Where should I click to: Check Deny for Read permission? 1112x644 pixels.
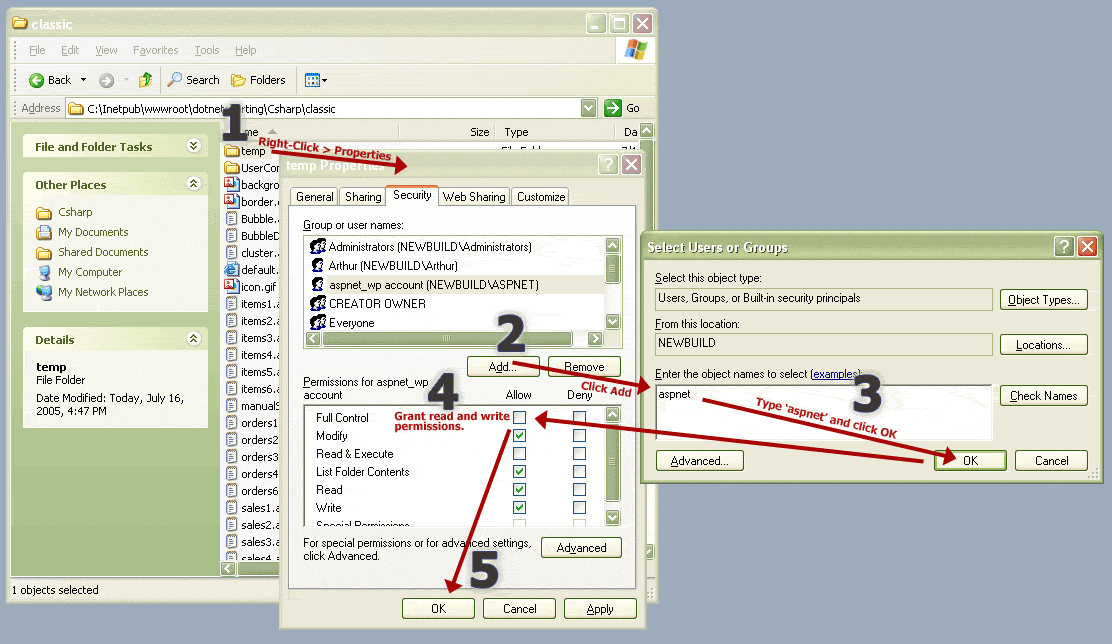(579, 490)
